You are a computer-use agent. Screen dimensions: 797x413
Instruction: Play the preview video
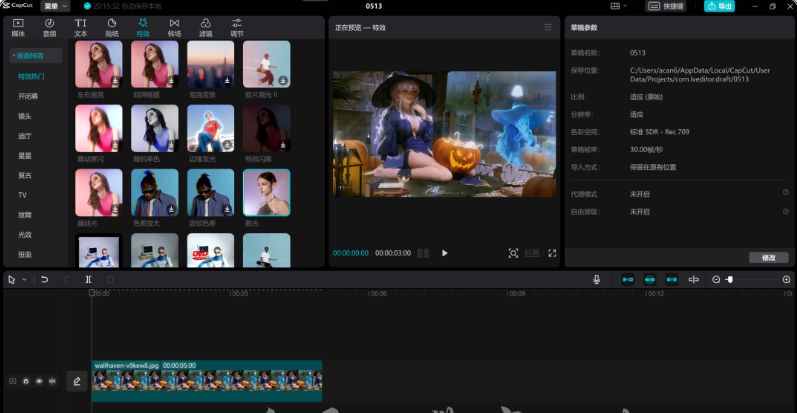tap(445, 253)
